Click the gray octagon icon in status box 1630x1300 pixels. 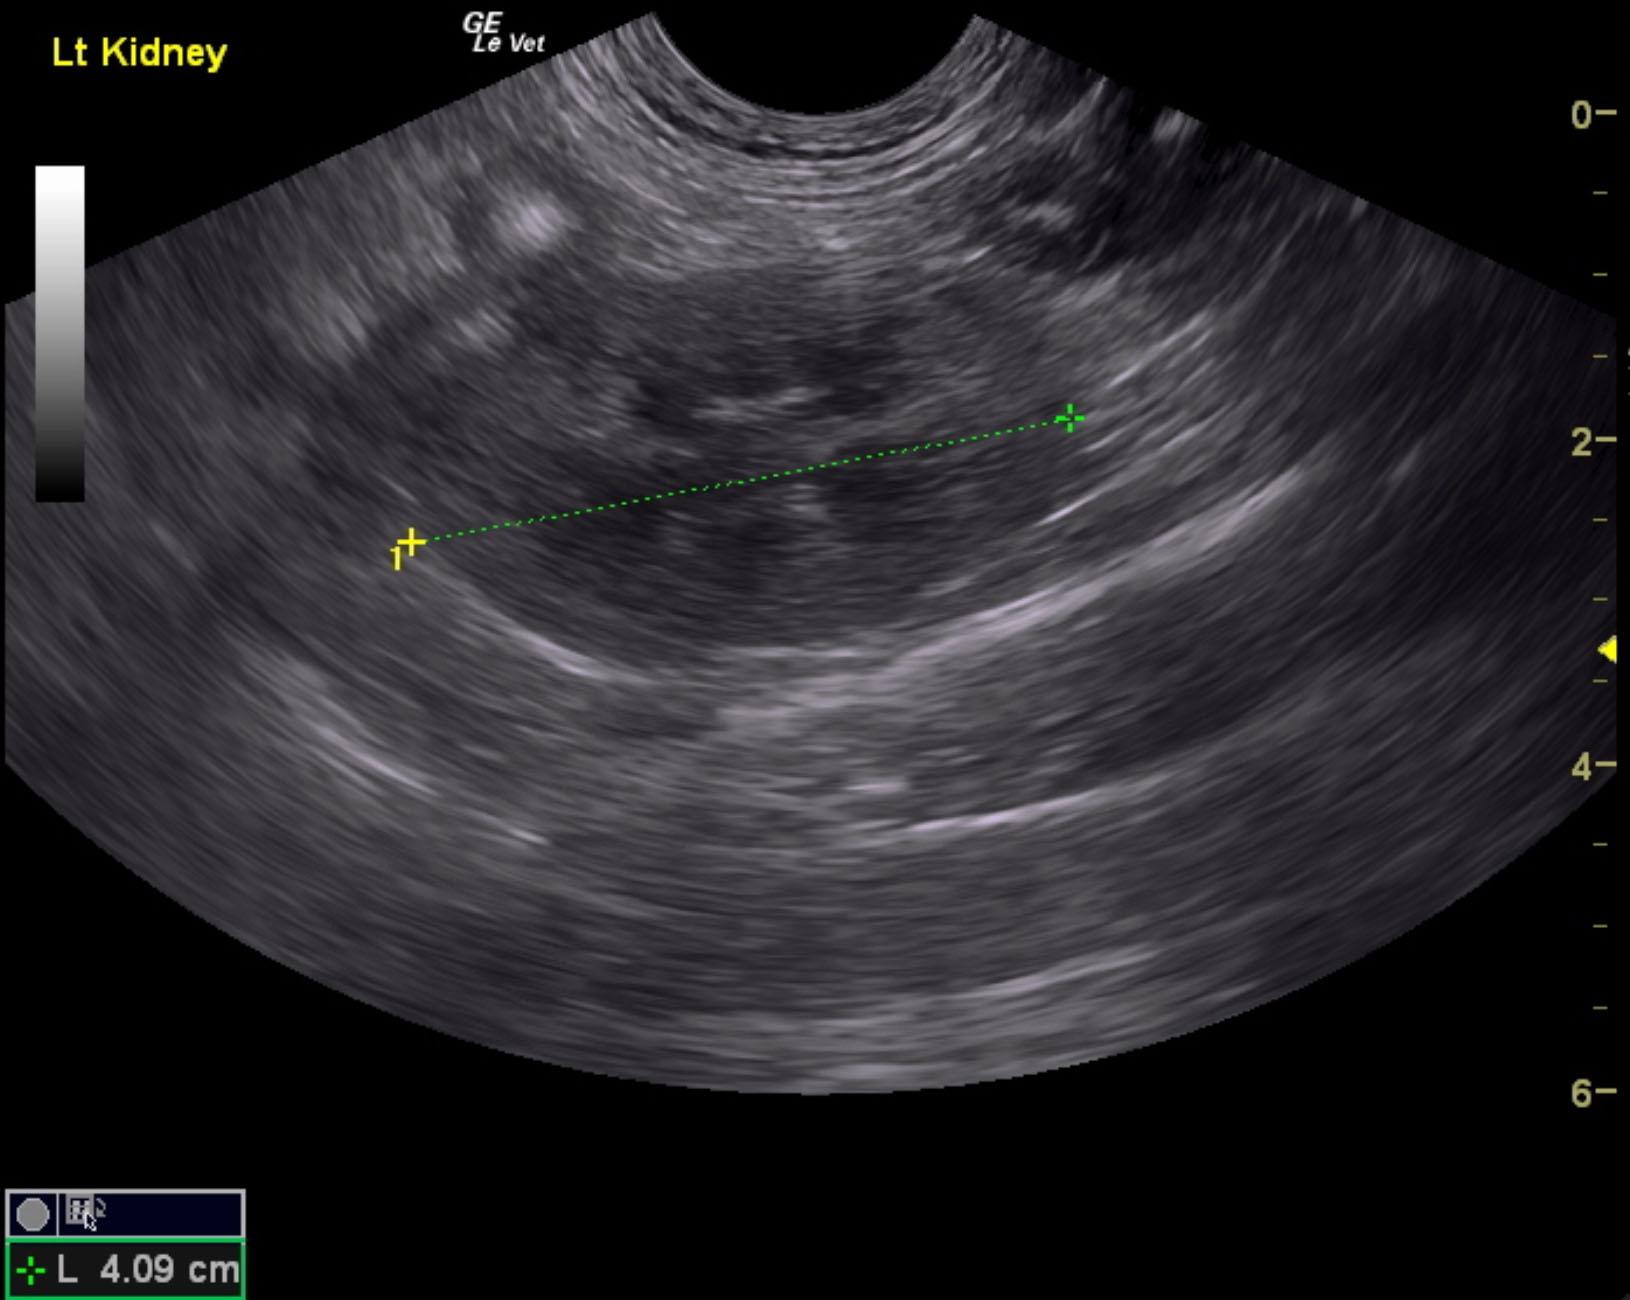[x=32, y=1214]
